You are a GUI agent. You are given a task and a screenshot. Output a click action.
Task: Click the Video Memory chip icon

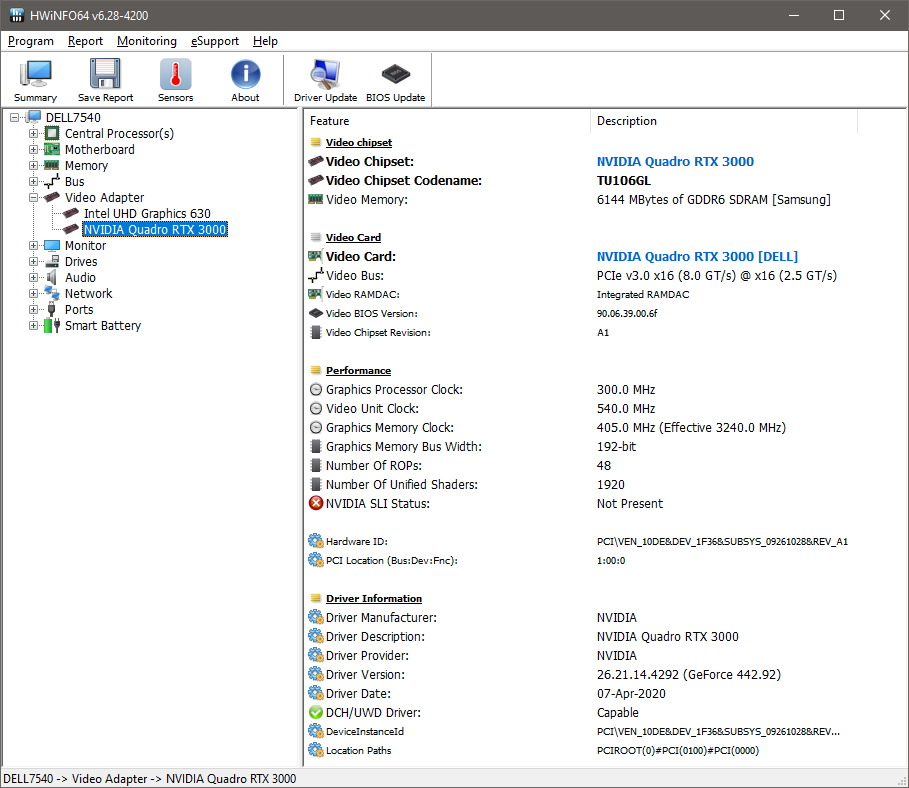[x=316, y=199]
